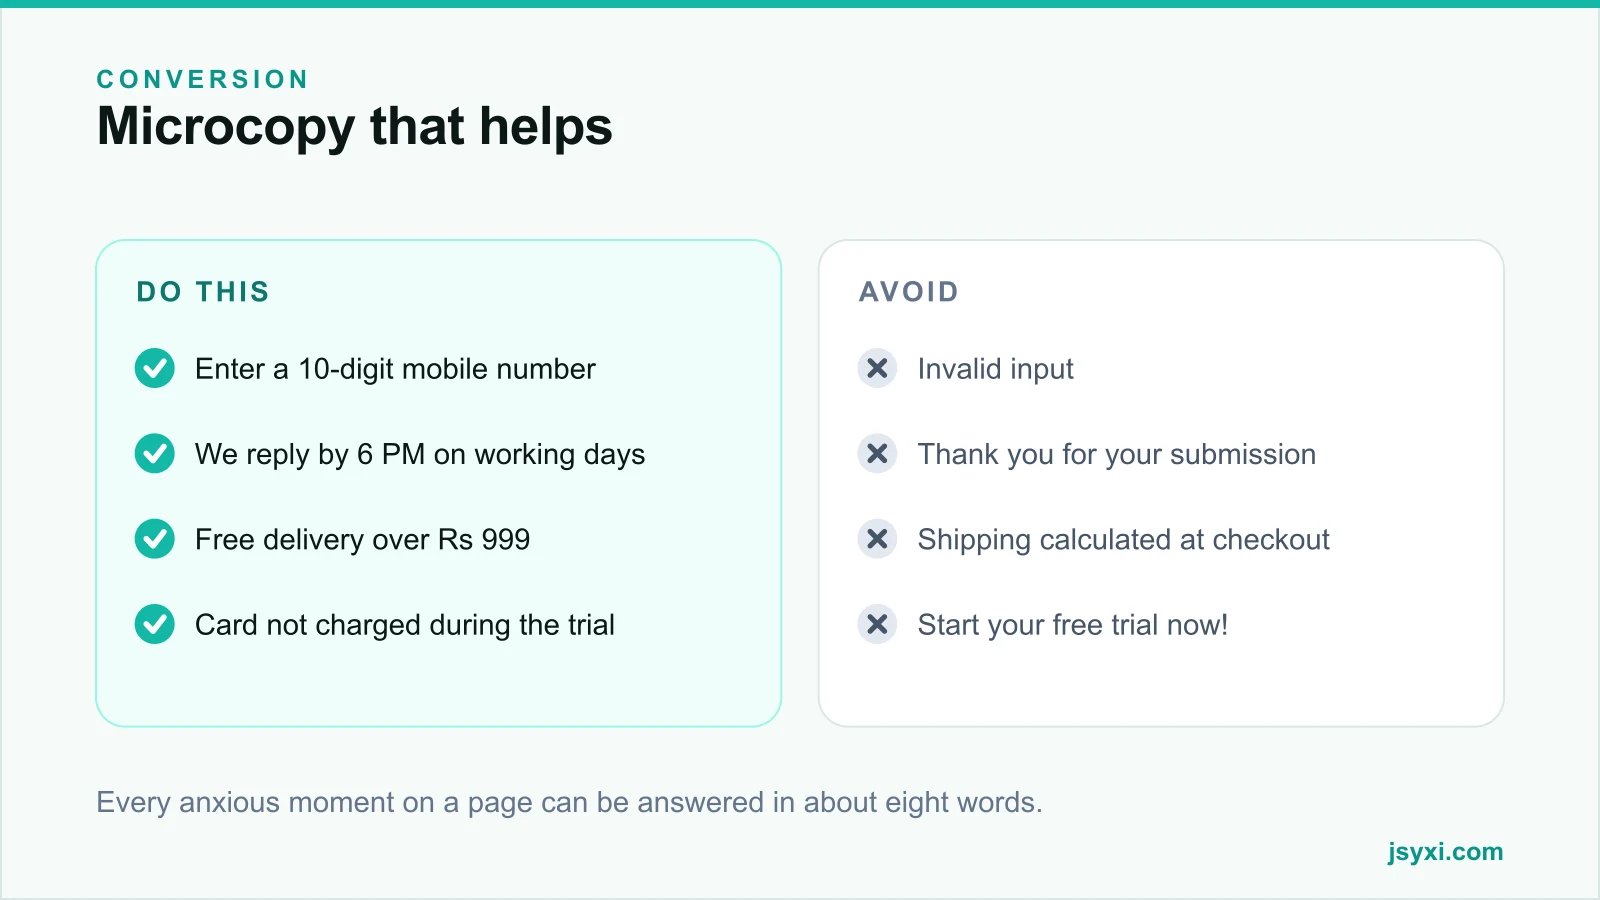Click the footer sentence about anxious moments
The width and height of the screenshot is (1600, 900).
(569, 803)
